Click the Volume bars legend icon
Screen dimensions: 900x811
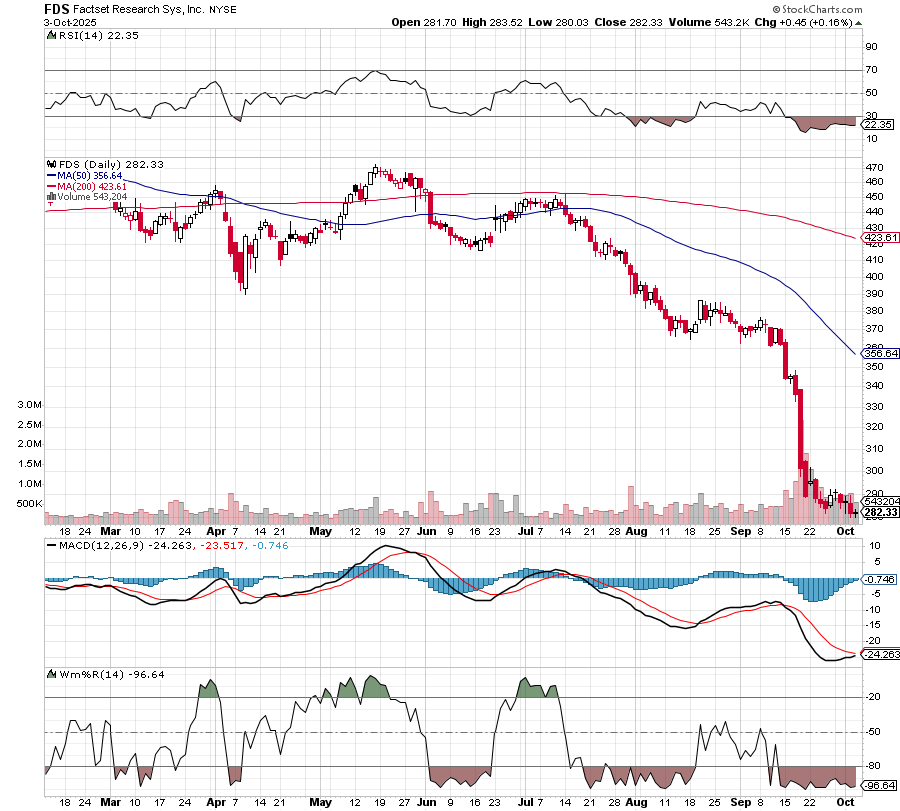[51, 197]
